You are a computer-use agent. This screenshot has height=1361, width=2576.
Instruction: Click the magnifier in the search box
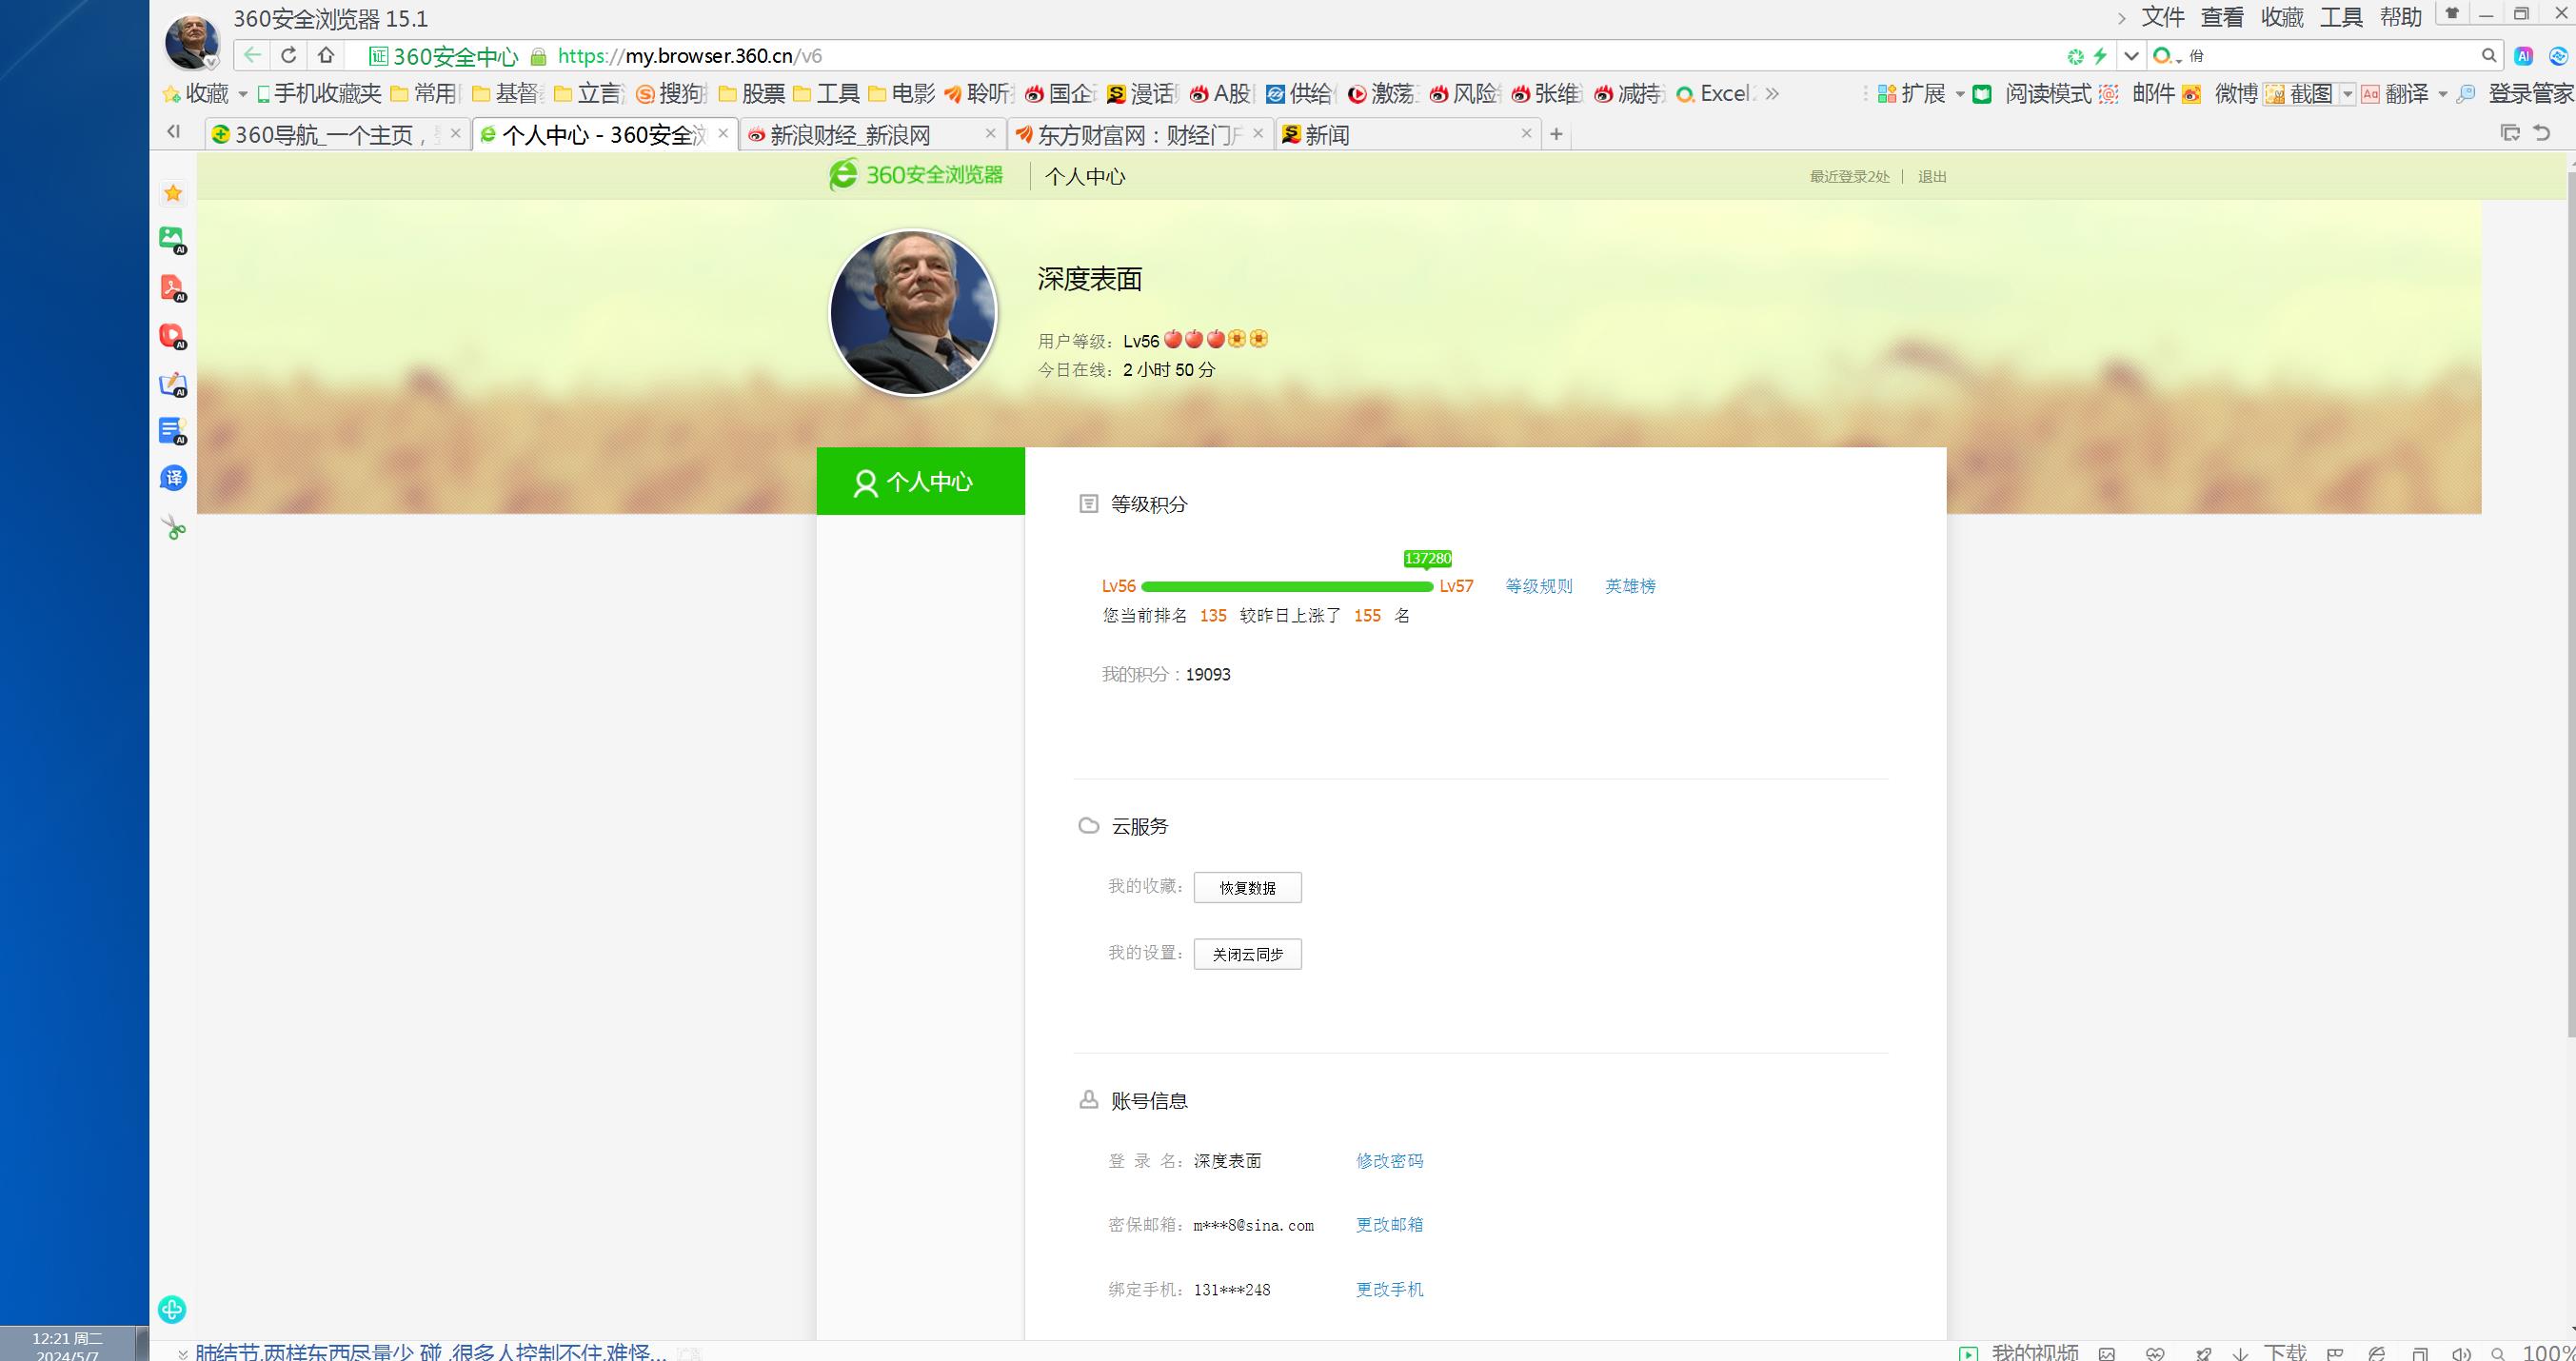click(2489, 56)
